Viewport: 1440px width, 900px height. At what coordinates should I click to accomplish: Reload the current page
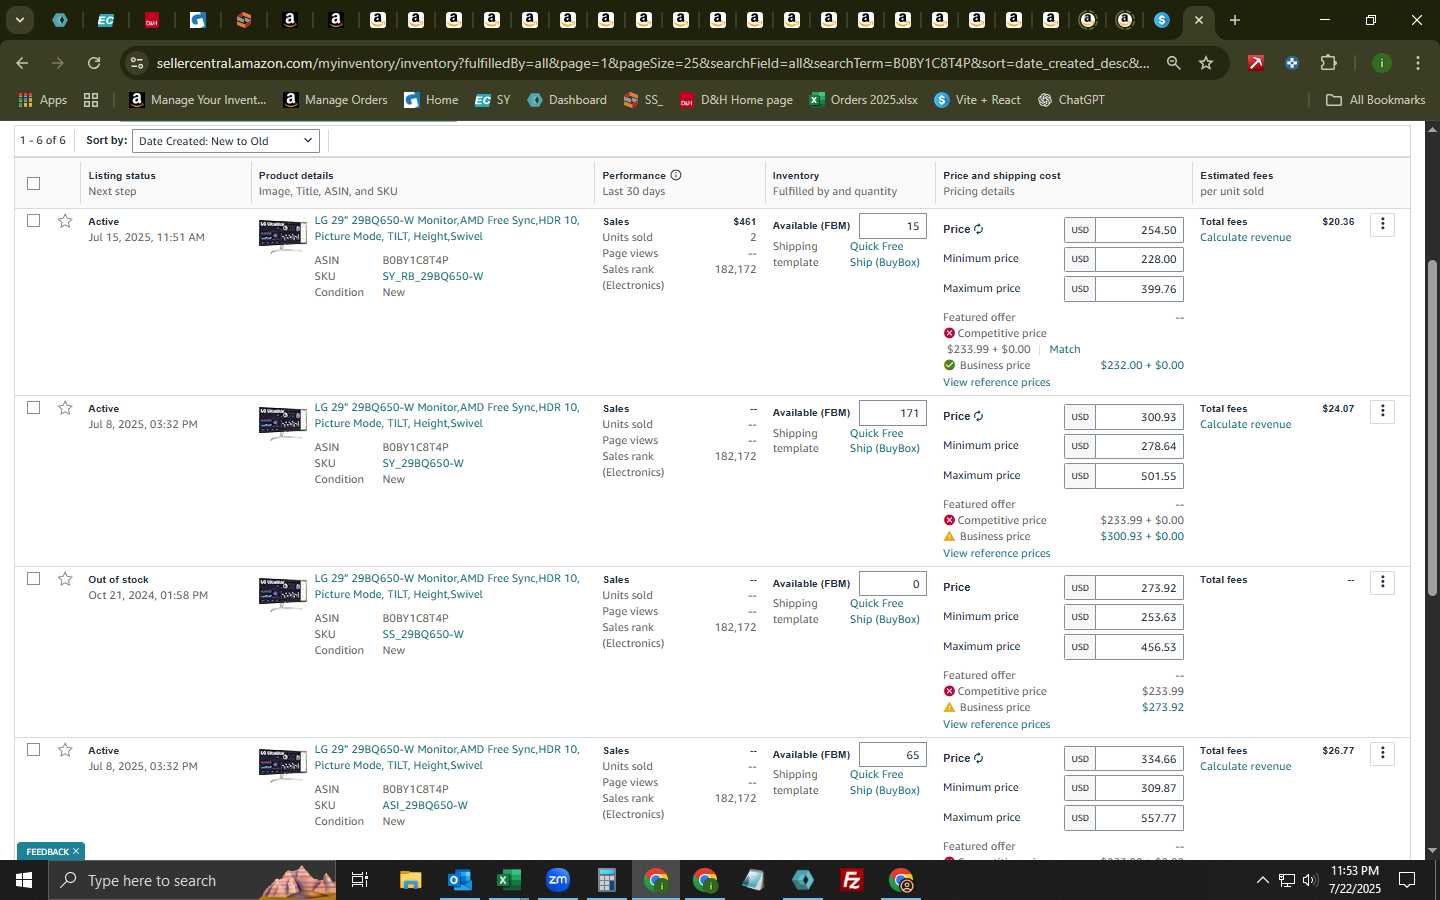click(94, 63)
